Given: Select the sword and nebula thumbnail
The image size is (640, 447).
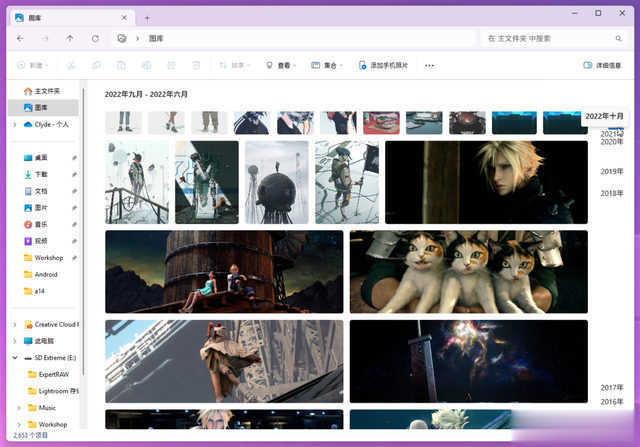Looking at the screenshot, I should (x=469, y=361).
